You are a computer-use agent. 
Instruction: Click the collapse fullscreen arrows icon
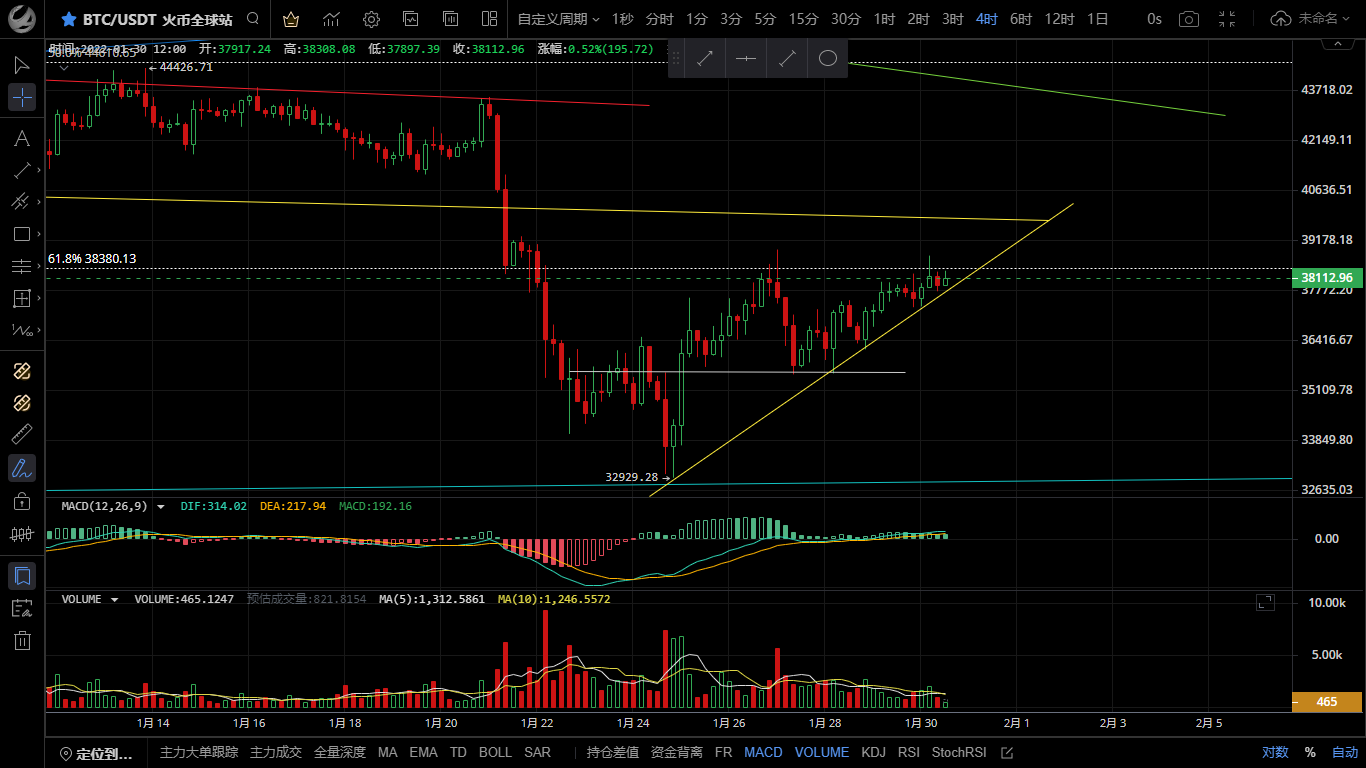1228,19
